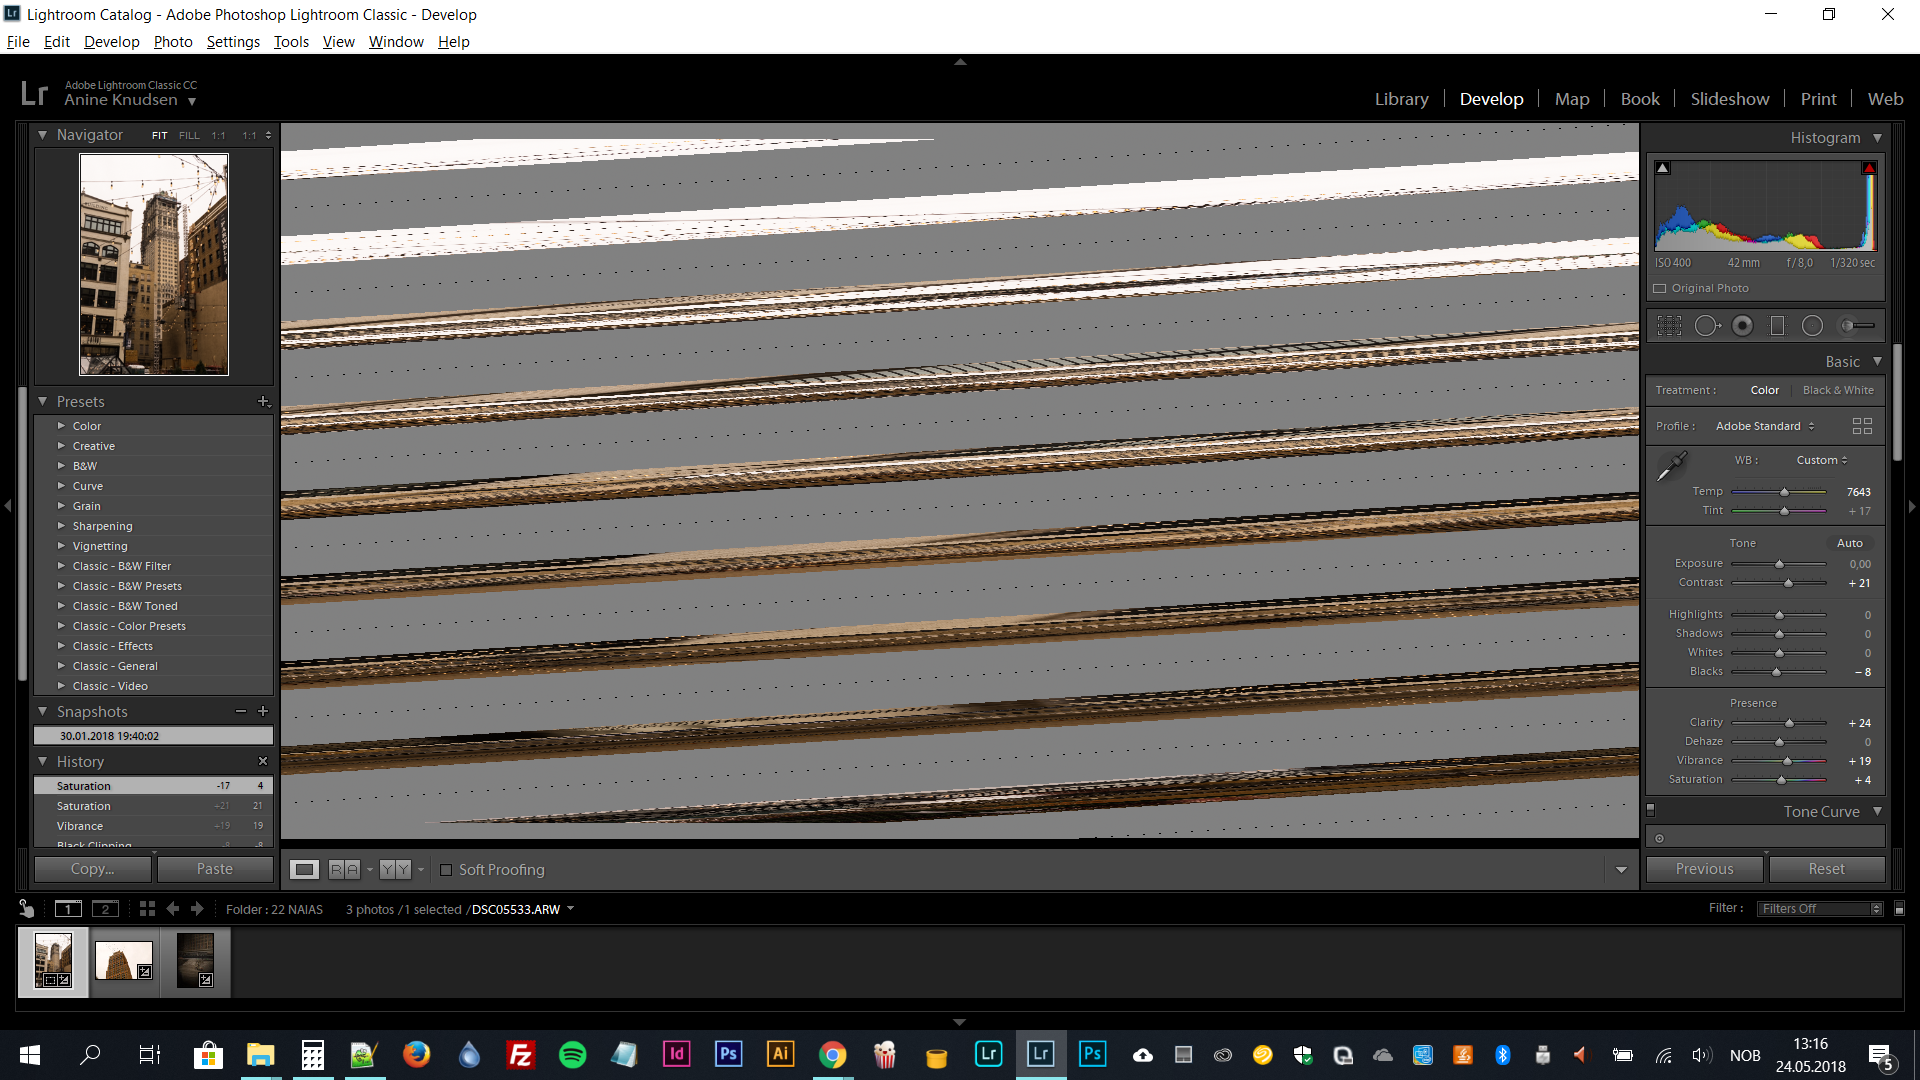Open the Settings menu
The height and width of the screenshot is (1080, 1920).
[x=233, y=42]
